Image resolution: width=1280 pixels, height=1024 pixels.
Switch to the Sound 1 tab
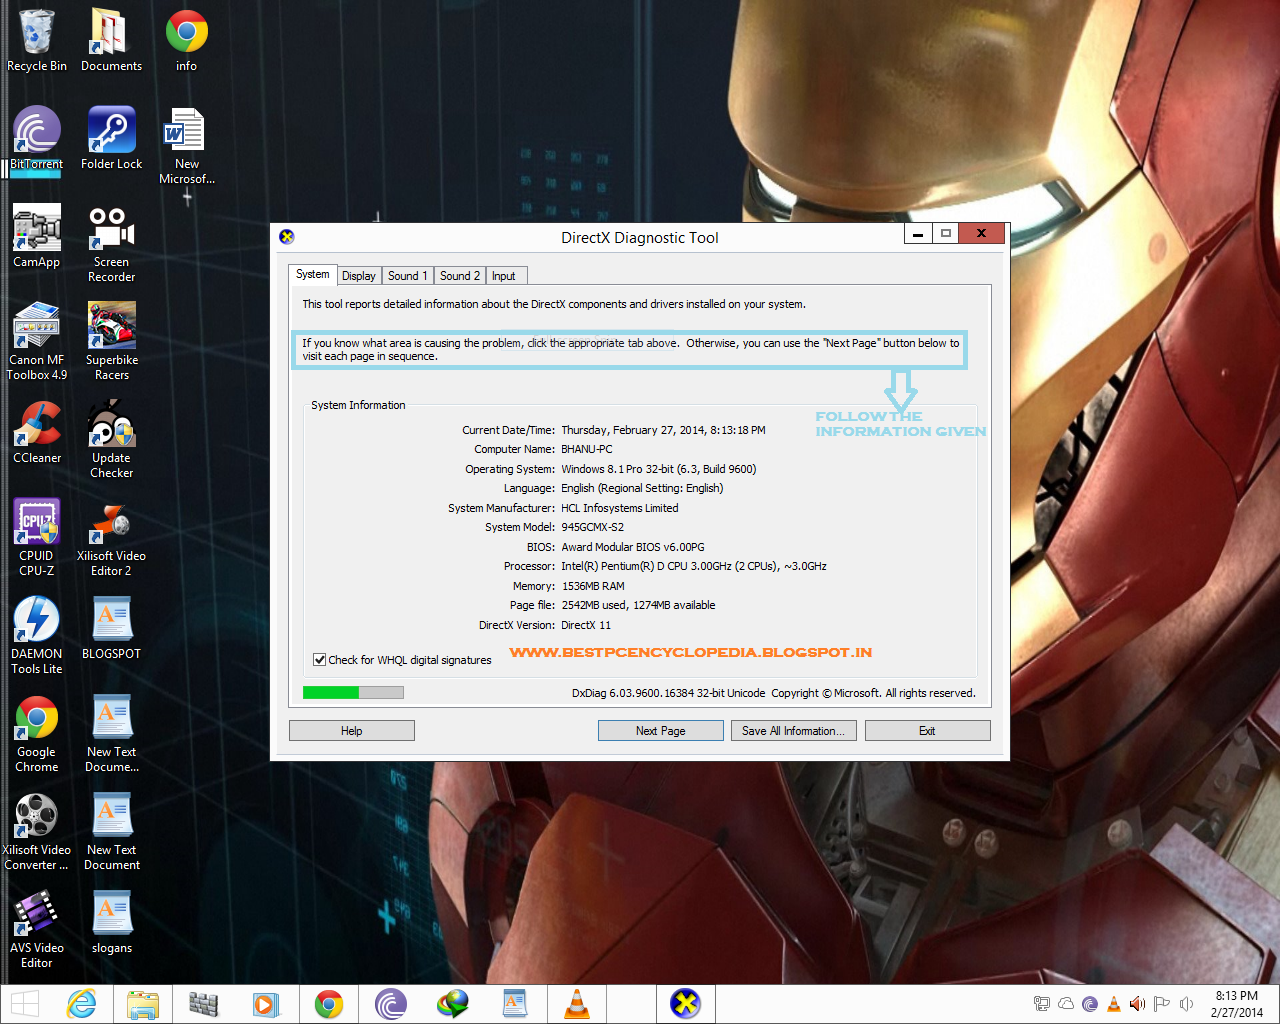point(407,276)
